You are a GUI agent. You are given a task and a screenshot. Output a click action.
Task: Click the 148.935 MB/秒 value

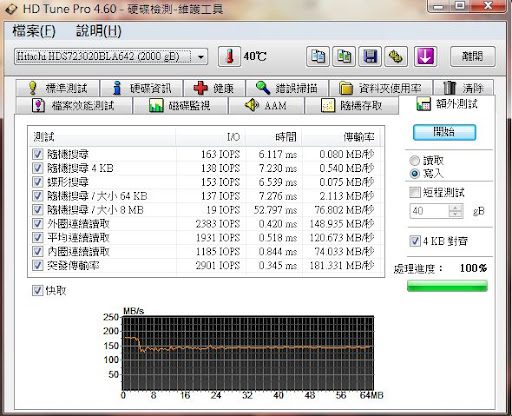click(x=342, y=224)
